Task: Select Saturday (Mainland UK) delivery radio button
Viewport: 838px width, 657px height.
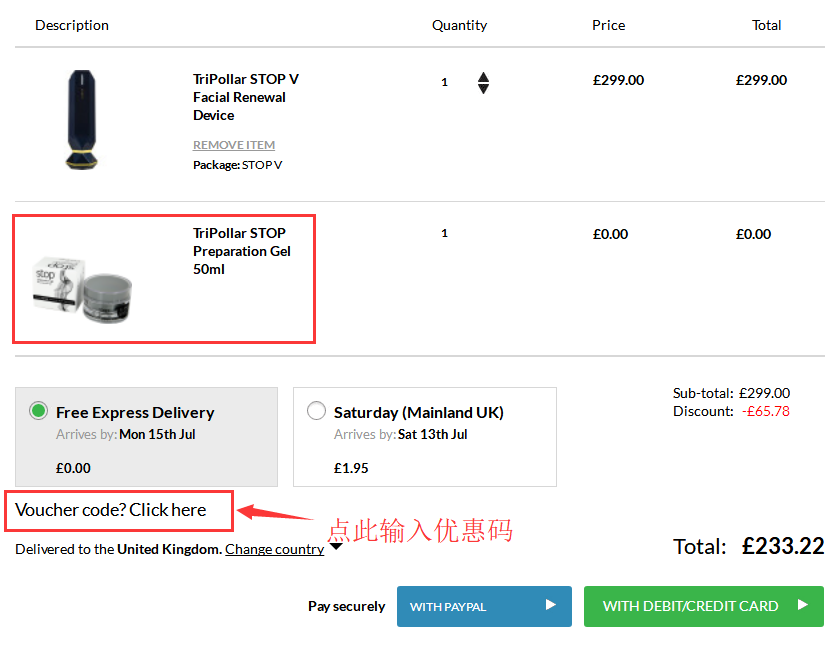Action: (316, 411)
